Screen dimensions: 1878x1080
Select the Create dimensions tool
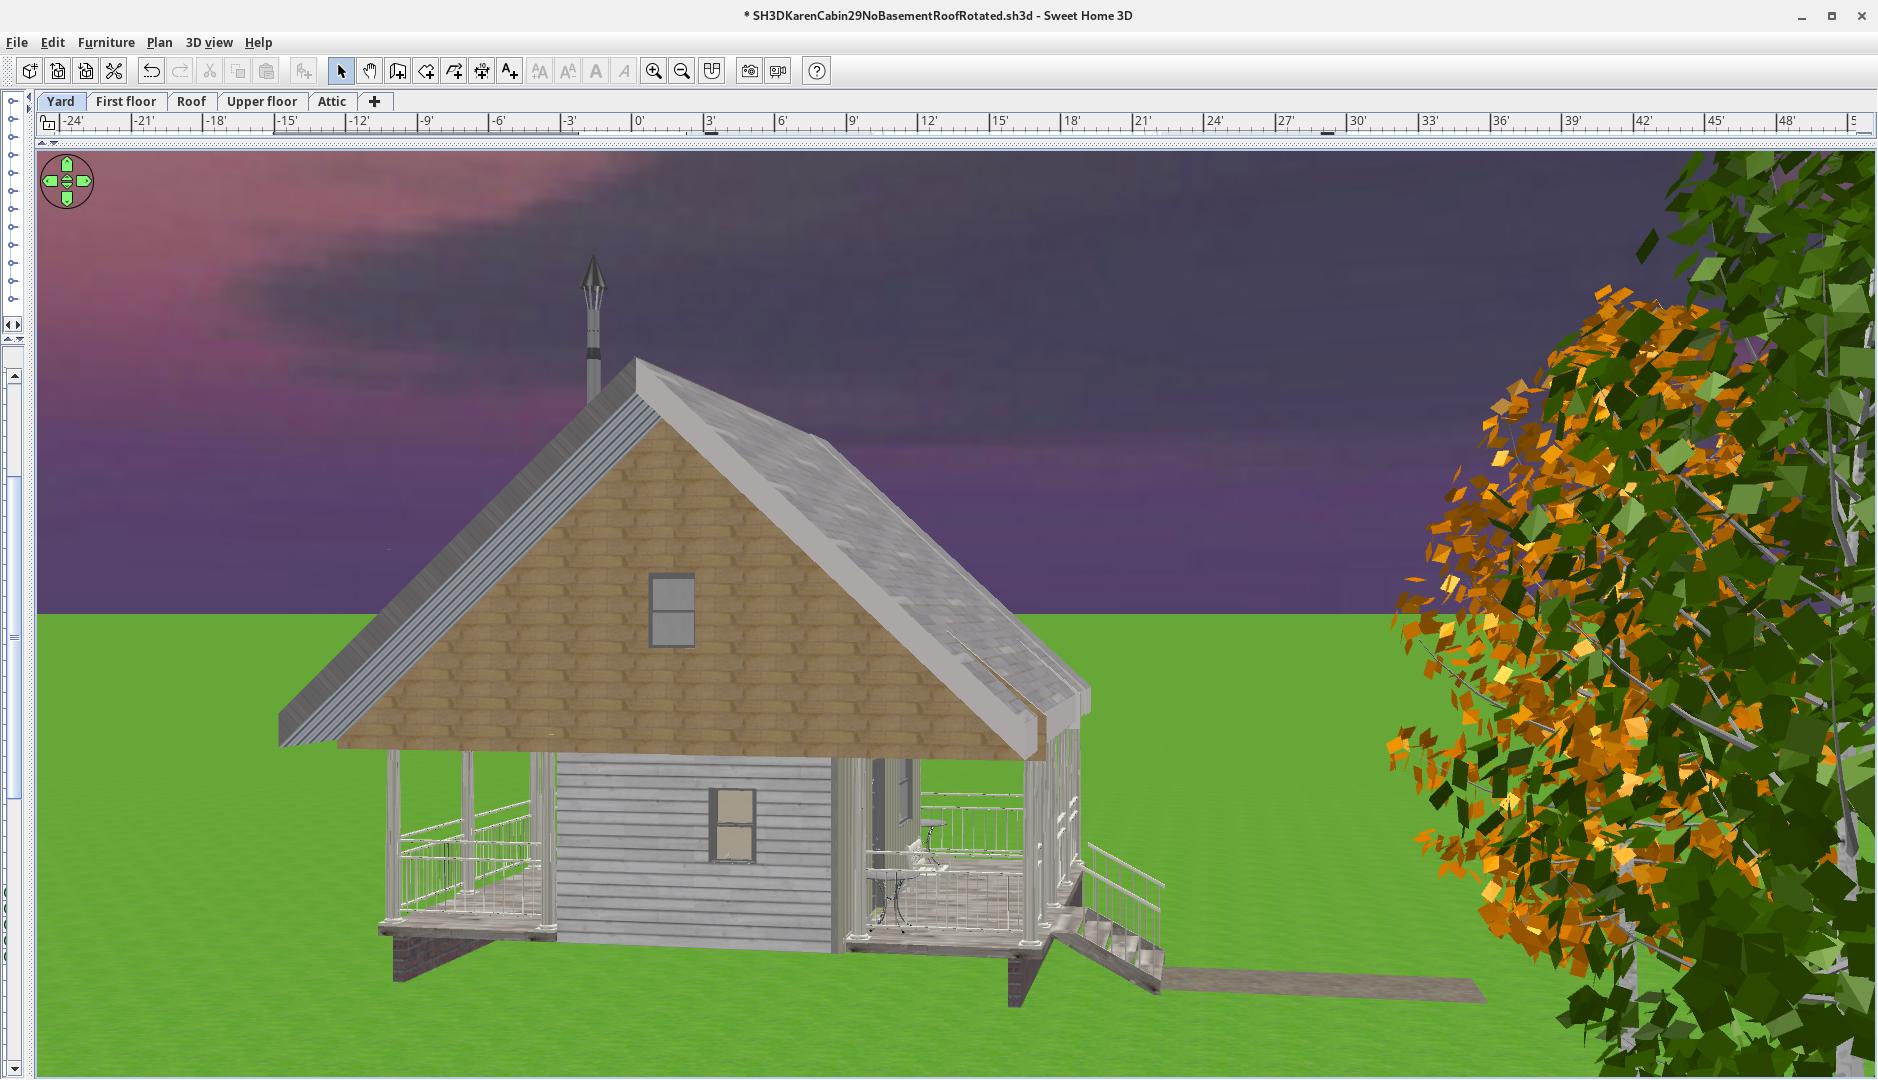482,71
